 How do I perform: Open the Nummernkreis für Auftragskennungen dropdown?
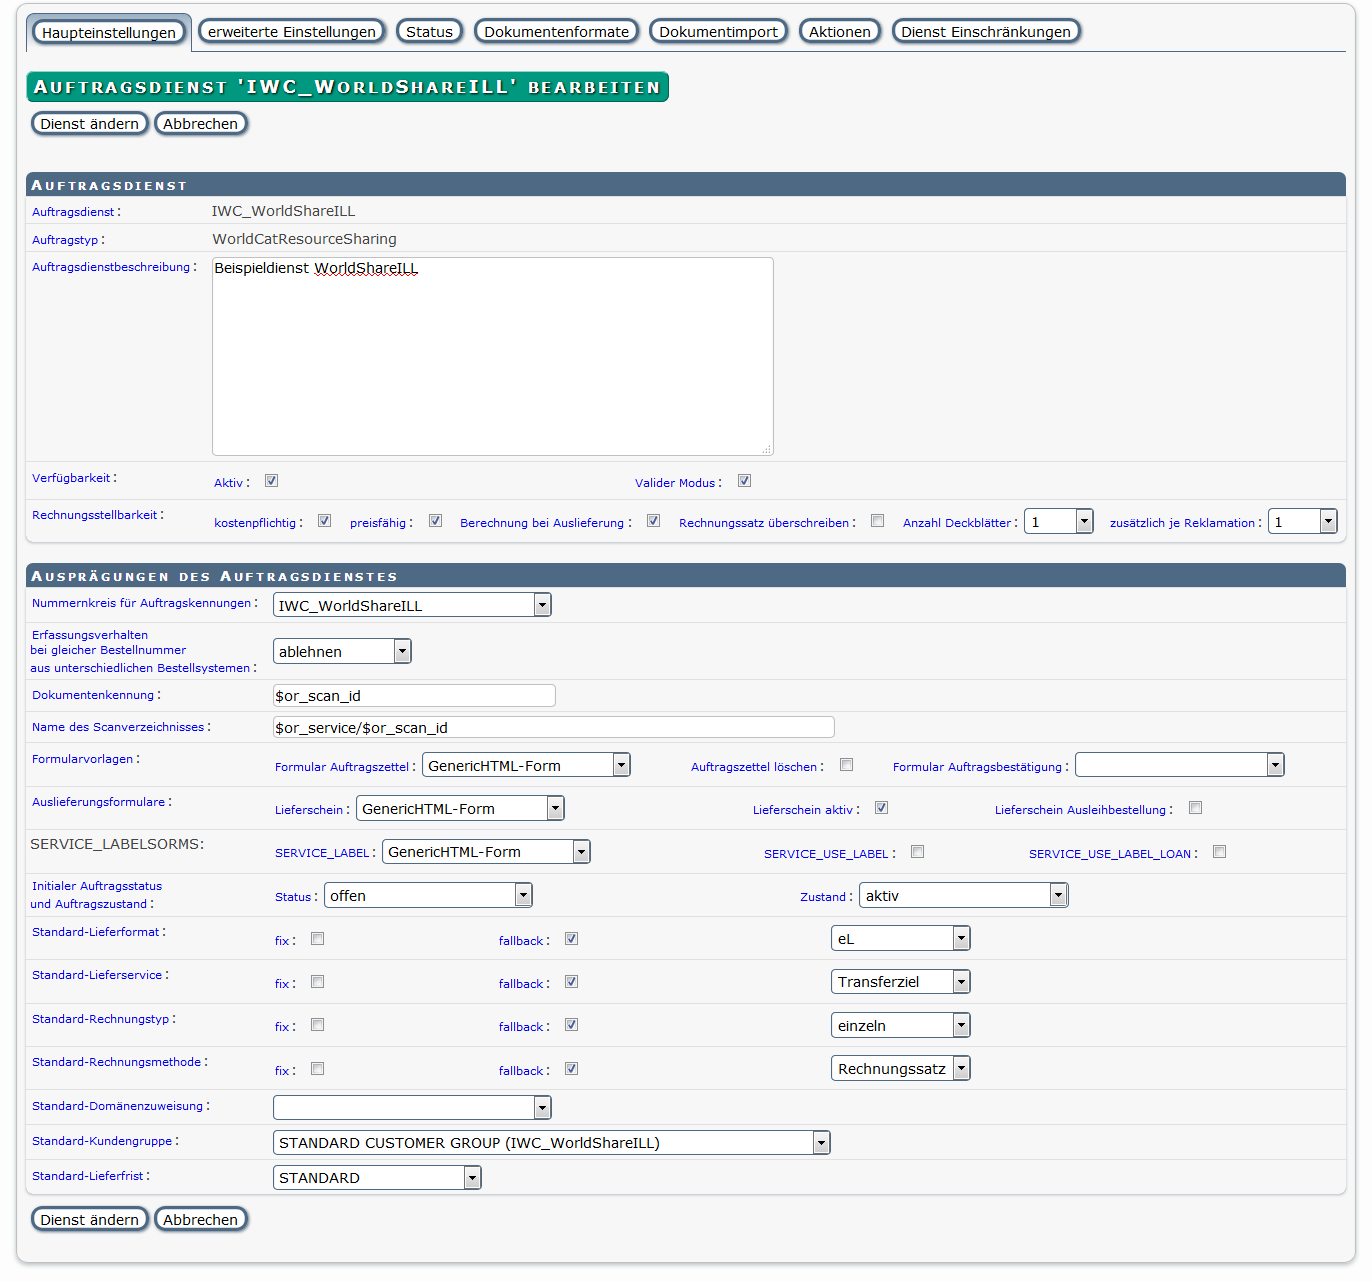point(412,605)
